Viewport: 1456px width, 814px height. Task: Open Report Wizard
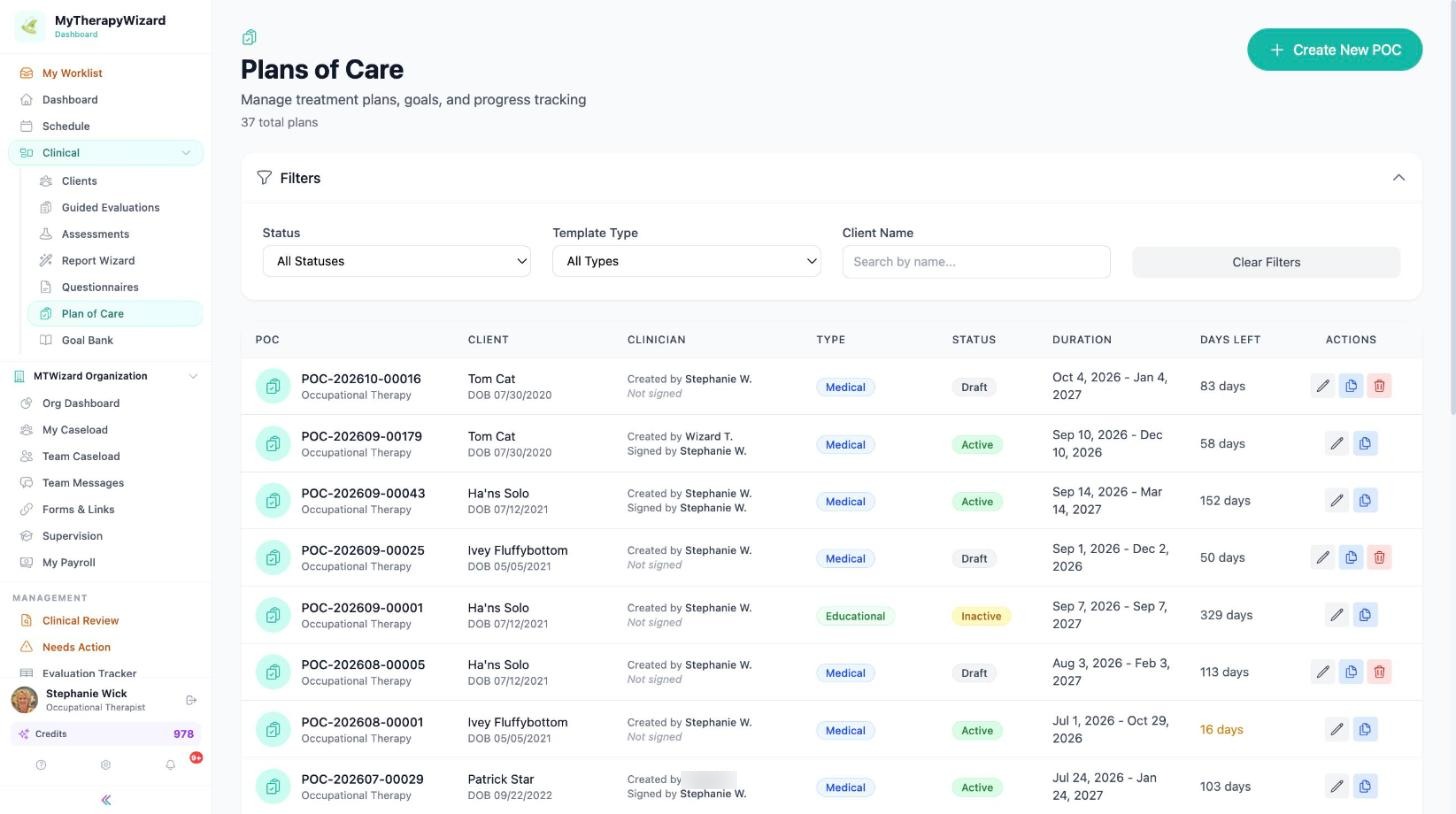tap(98, 261)
